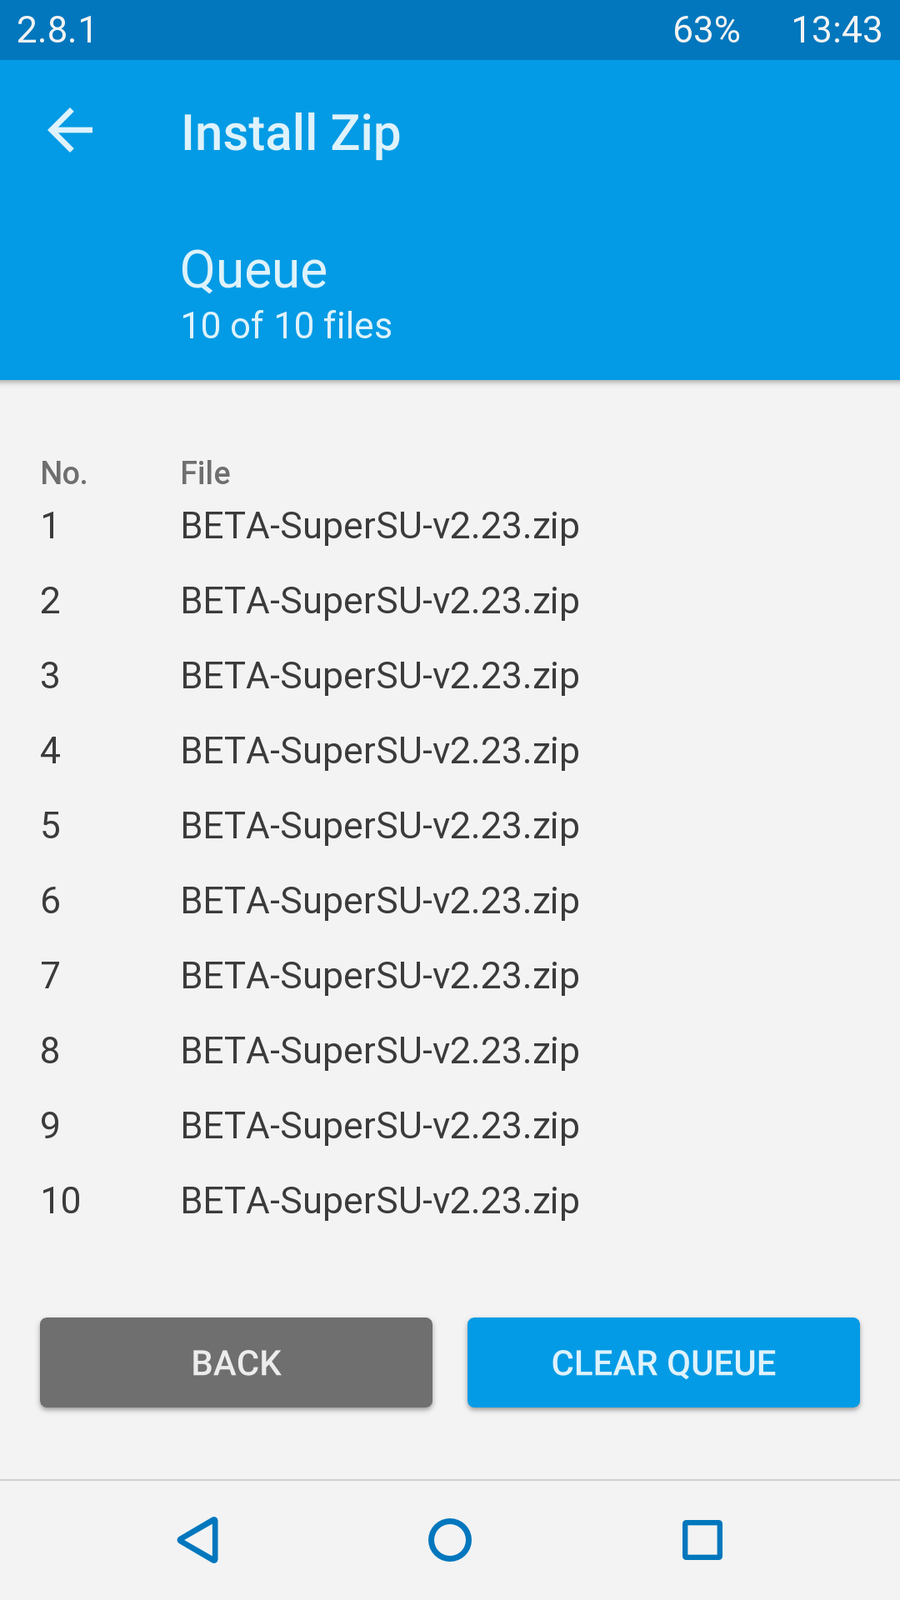This screenshot has height=1600, width=900.
Task: Tap the Queue heading text
Action: tap(254, 270)
